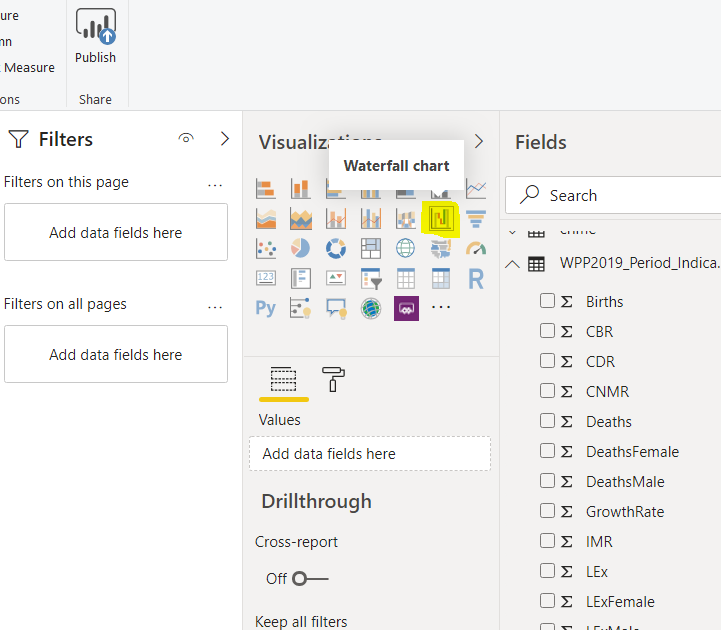Switch to the Format (paint roller) tab
Image resolution: width=721 pixels, height=630 pixels.
click(333, 379)
